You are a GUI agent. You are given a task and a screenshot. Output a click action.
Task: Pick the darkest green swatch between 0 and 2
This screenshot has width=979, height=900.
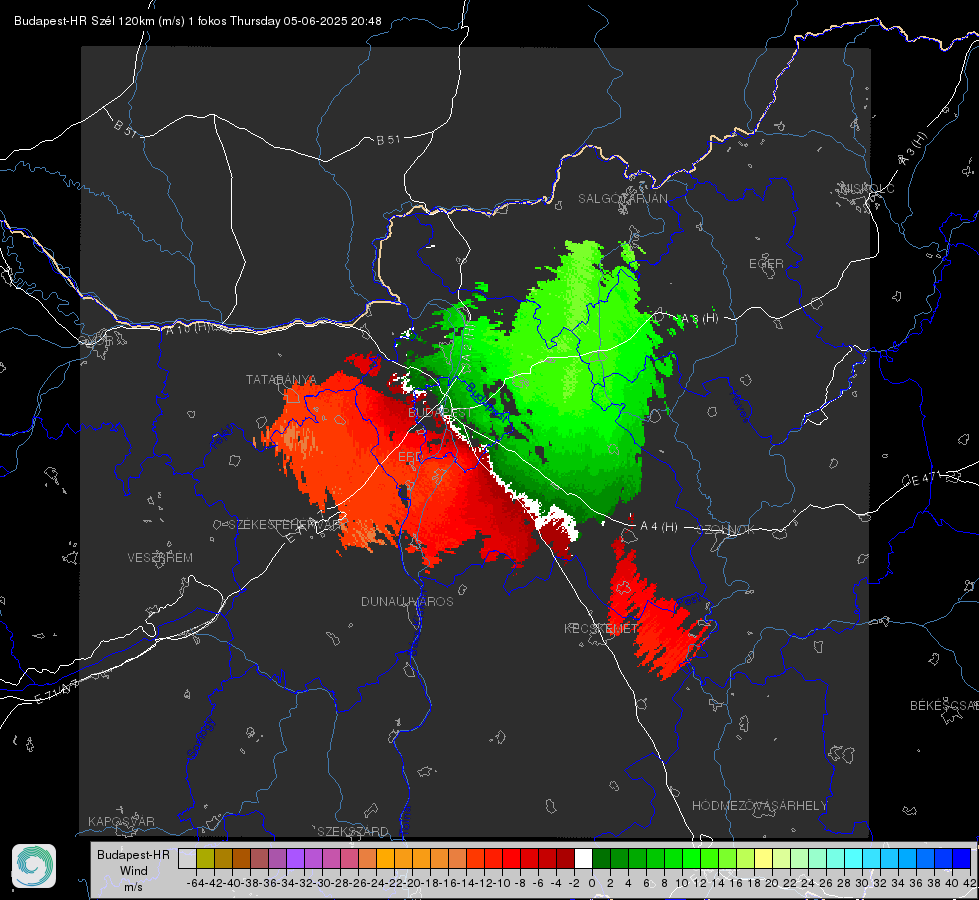[x=601, y=858]
